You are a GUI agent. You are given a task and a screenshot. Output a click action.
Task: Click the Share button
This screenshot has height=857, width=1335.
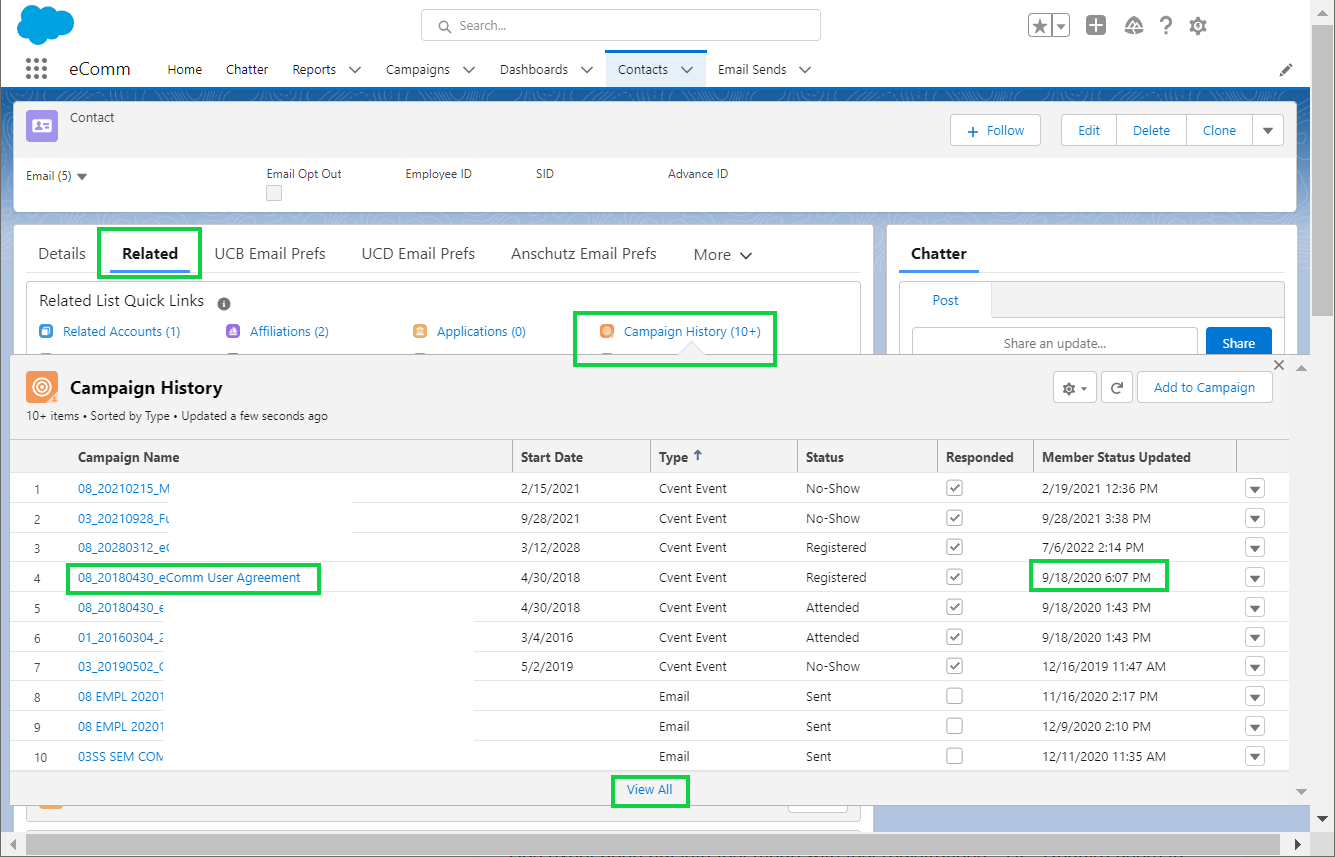1238,343
